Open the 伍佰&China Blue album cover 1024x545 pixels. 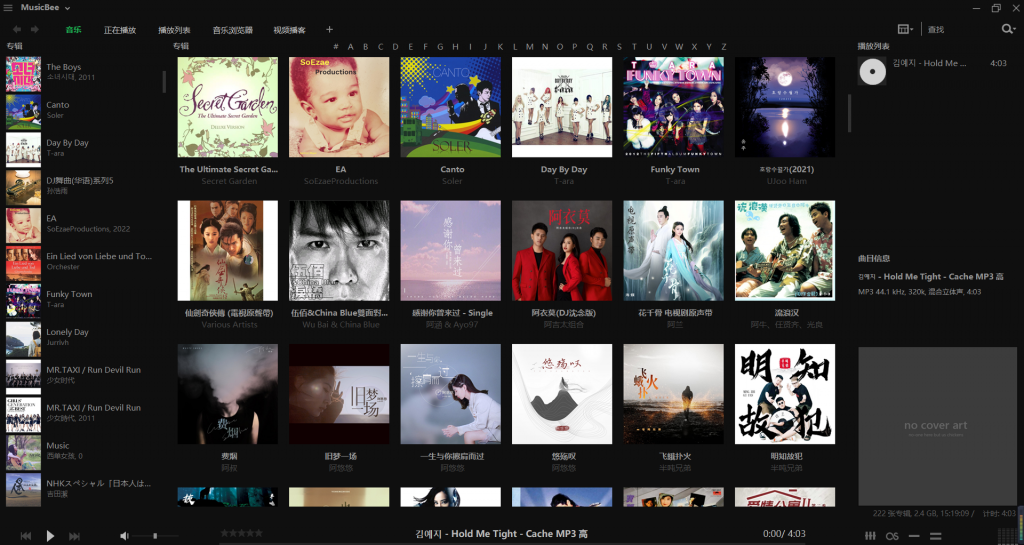340,251
